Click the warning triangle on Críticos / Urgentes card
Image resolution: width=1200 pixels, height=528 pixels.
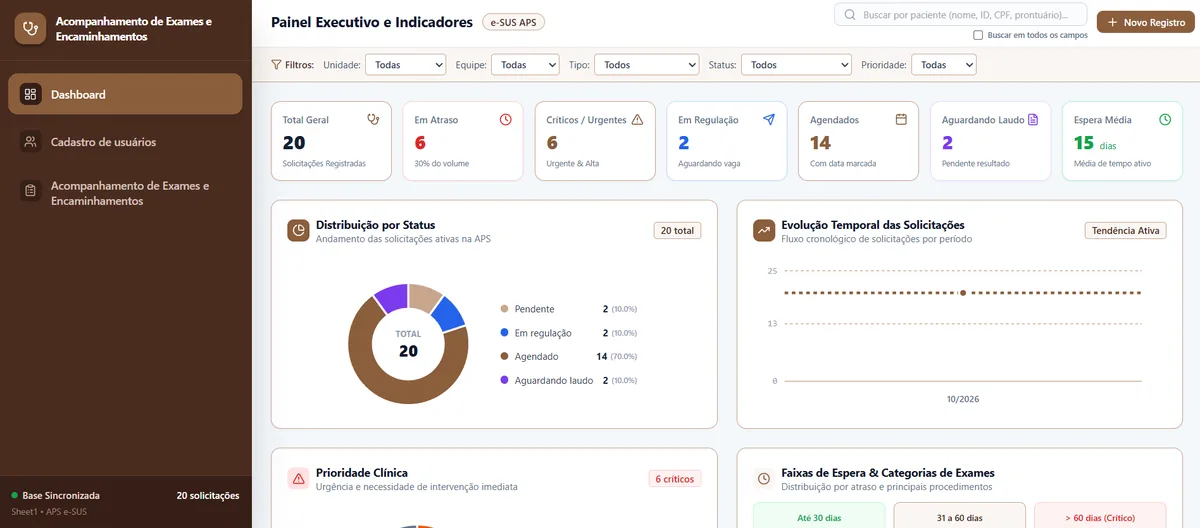point(637,119)
